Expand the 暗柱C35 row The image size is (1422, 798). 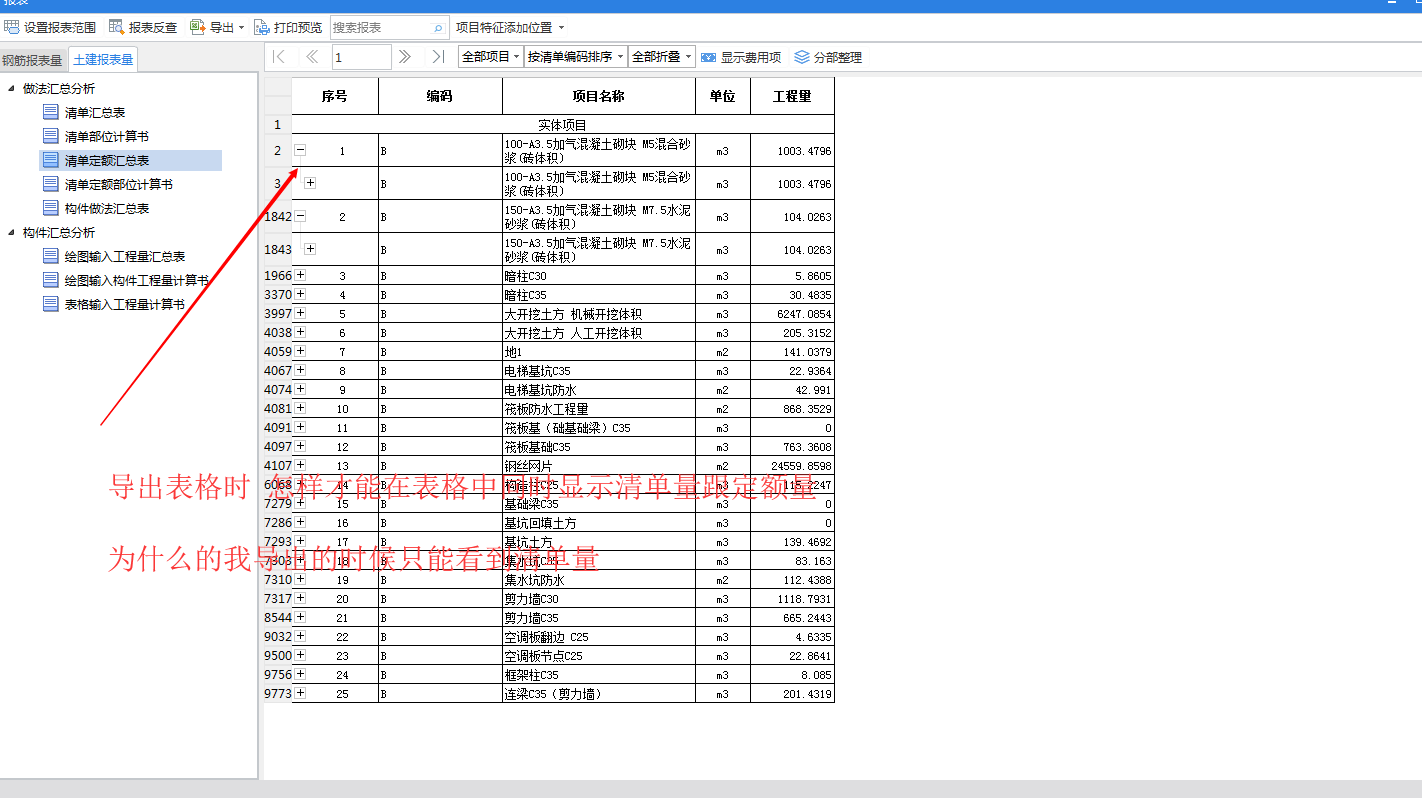(300, 294)
